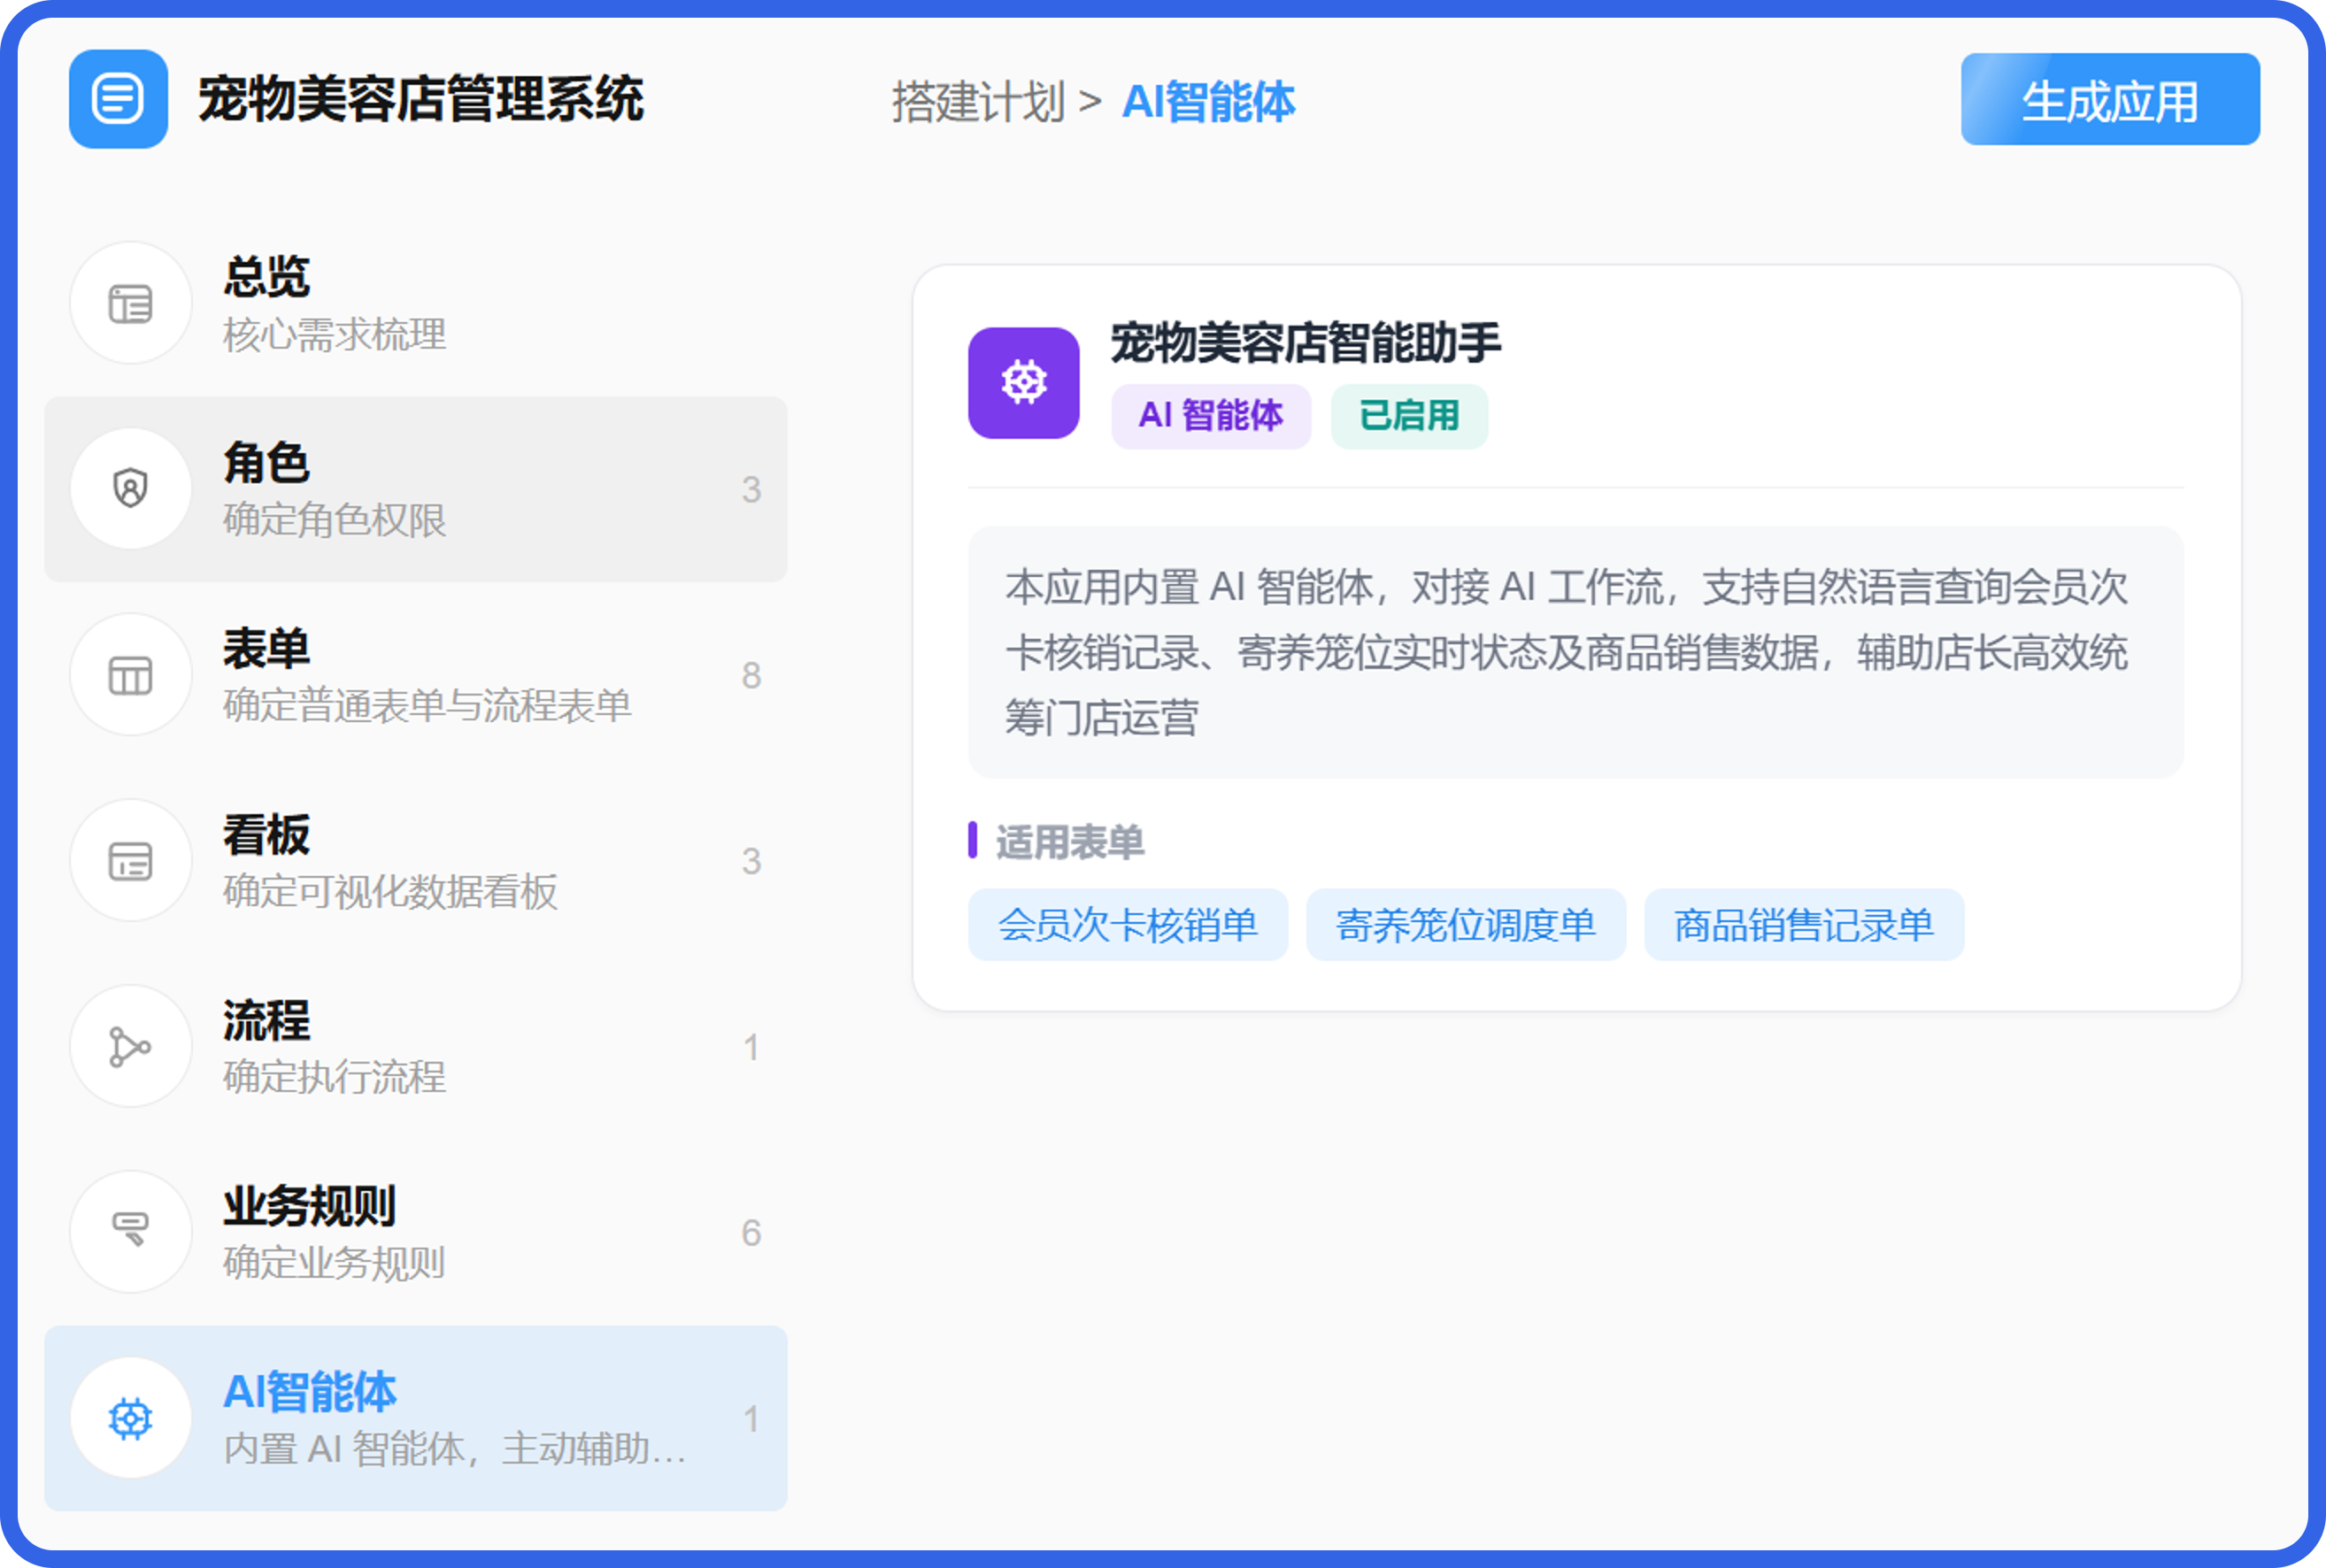Click 搭建计划 breadcrumb link
Image resolution: width=2326 pixels, height=1568 pixels.
click(x=978, y=102)
